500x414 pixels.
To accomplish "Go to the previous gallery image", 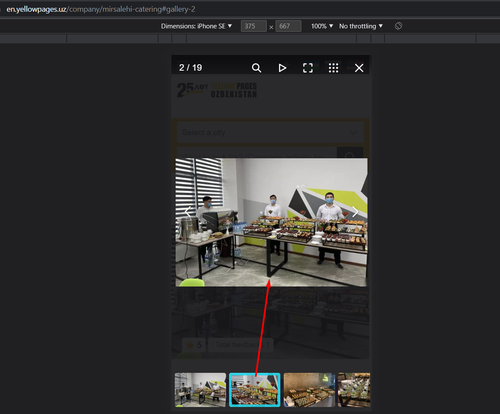I will click(x=188, y=212).
